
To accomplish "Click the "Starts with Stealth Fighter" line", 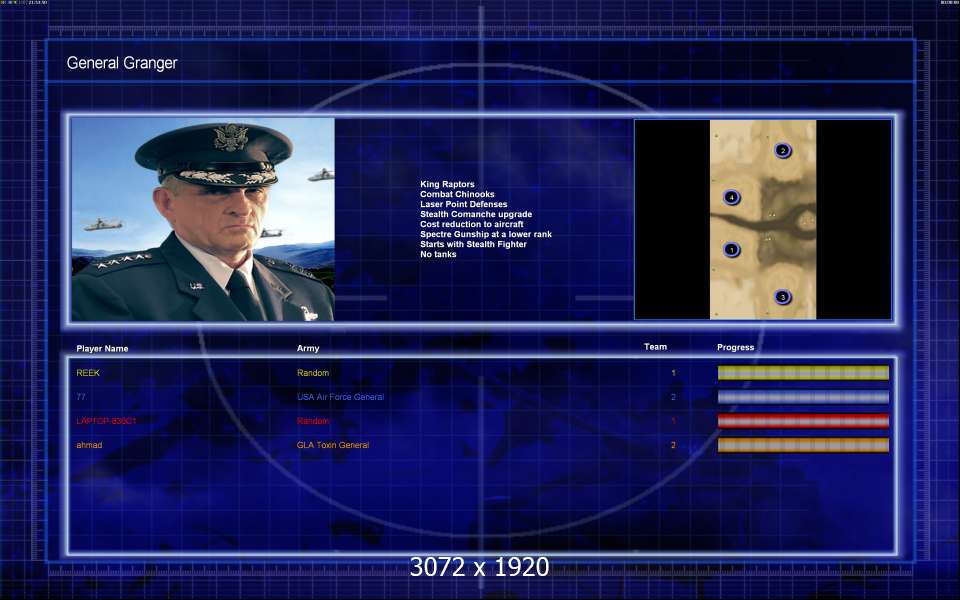I will click(473, 244).
